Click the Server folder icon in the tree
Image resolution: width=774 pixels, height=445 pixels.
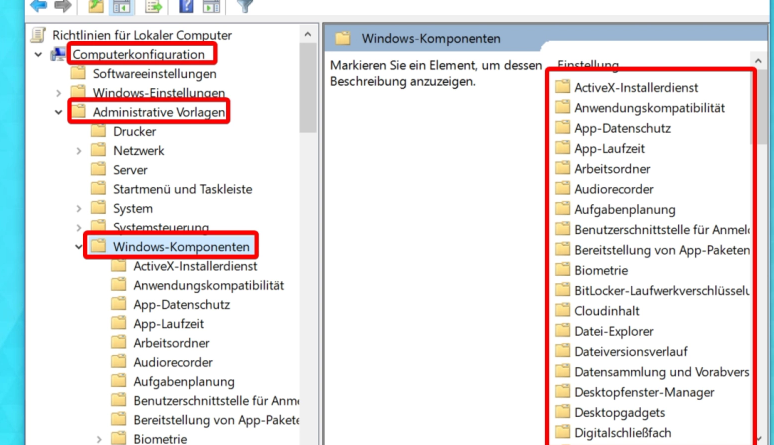(x=98, y=169)
